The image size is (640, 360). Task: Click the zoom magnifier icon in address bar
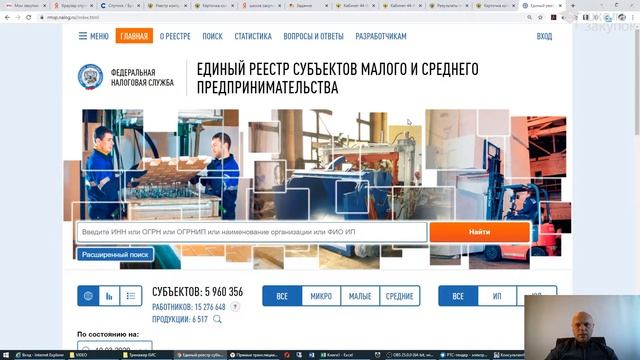point(529,18)
